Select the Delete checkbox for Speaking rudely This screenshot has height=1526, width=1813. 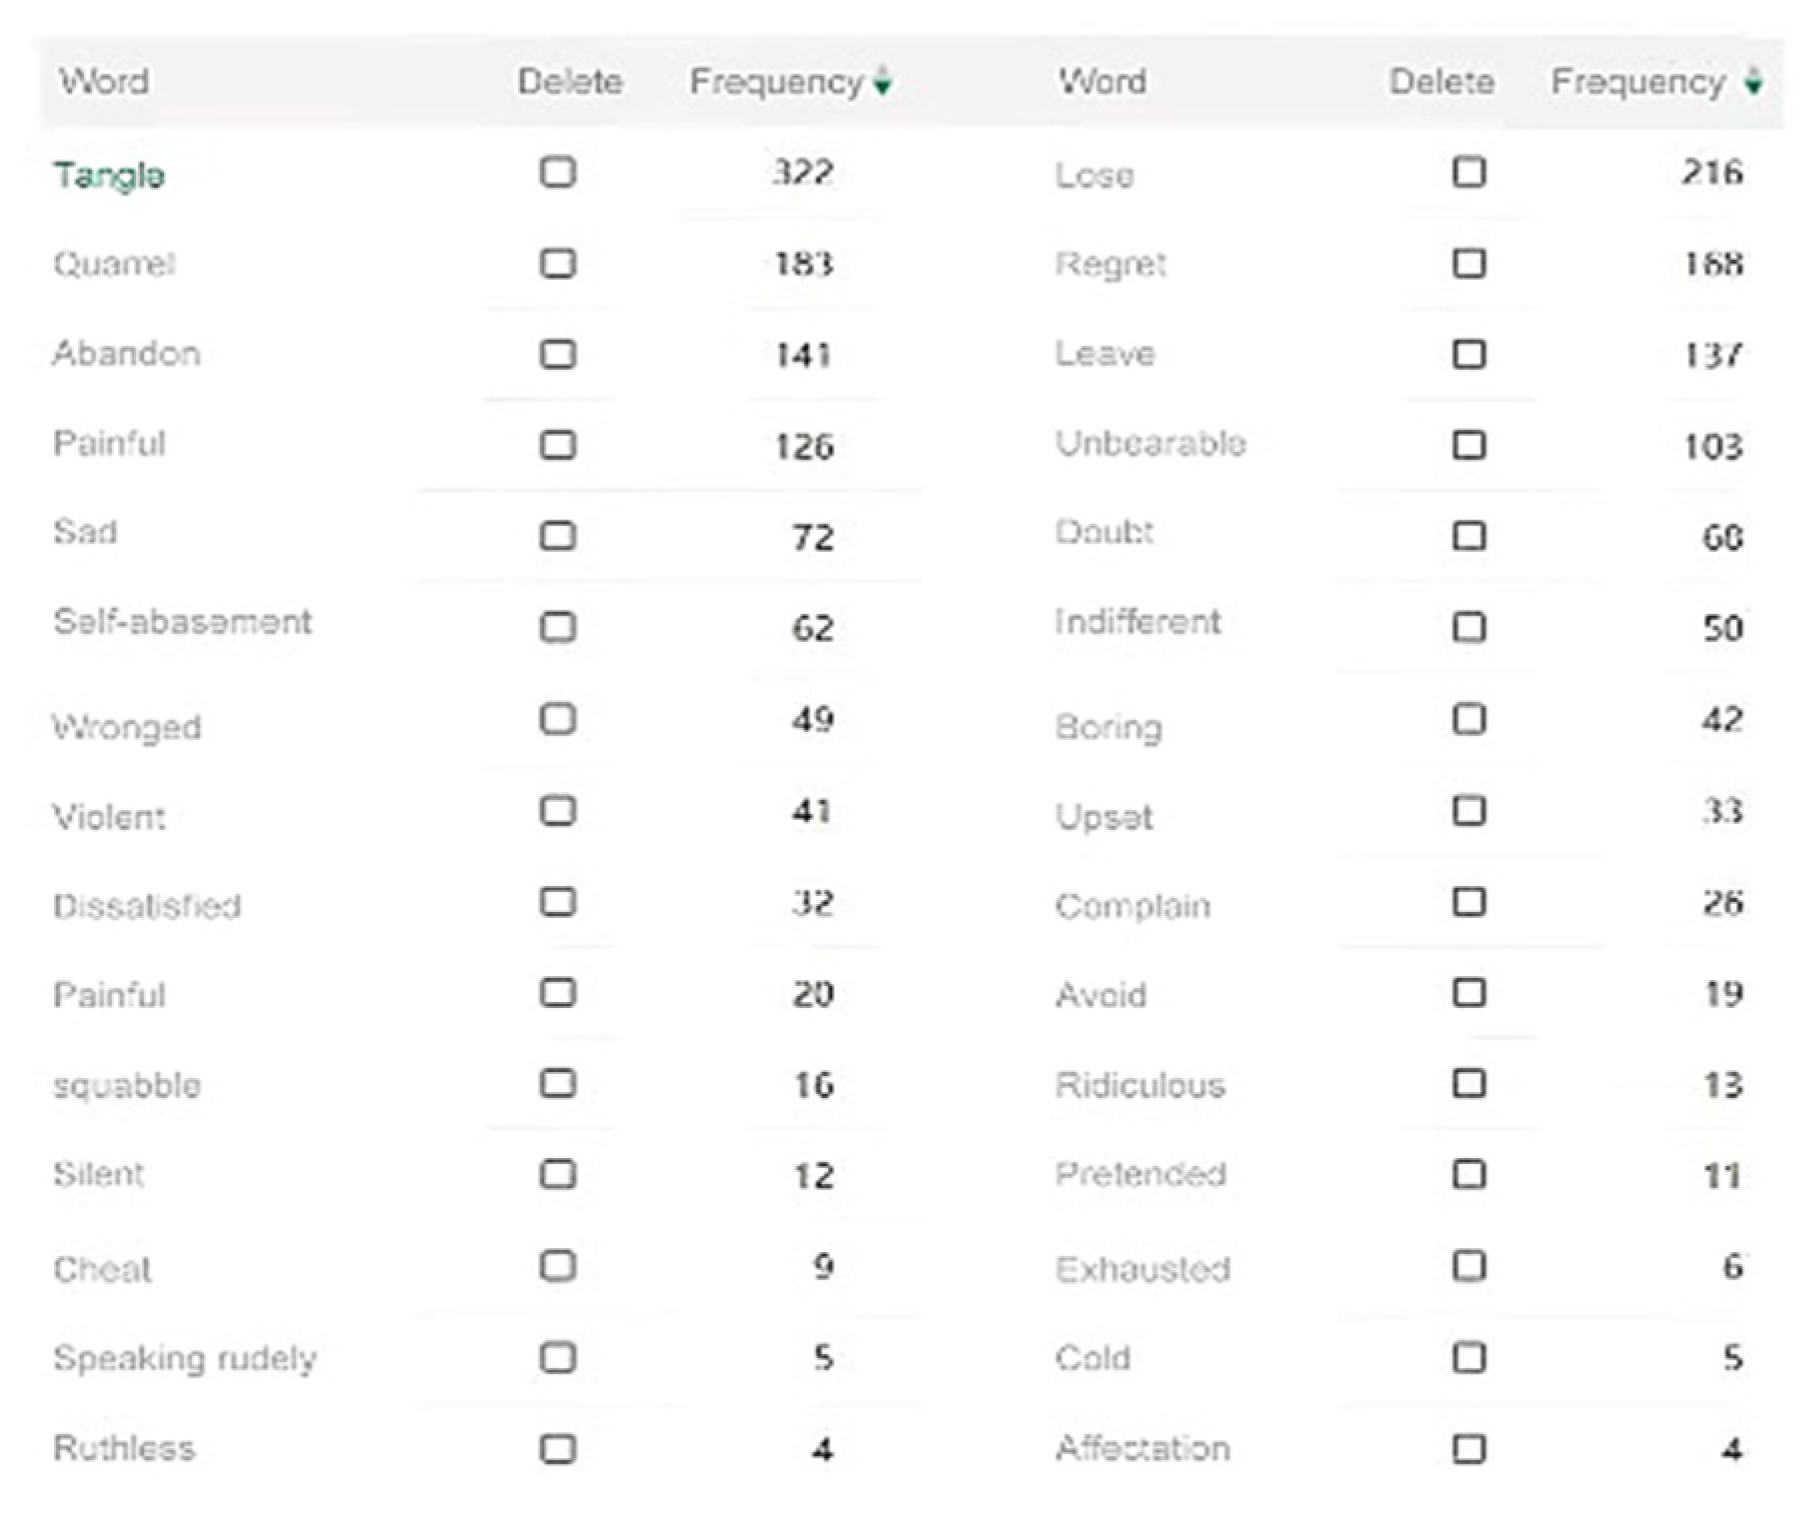click(x=558, y=1357)
